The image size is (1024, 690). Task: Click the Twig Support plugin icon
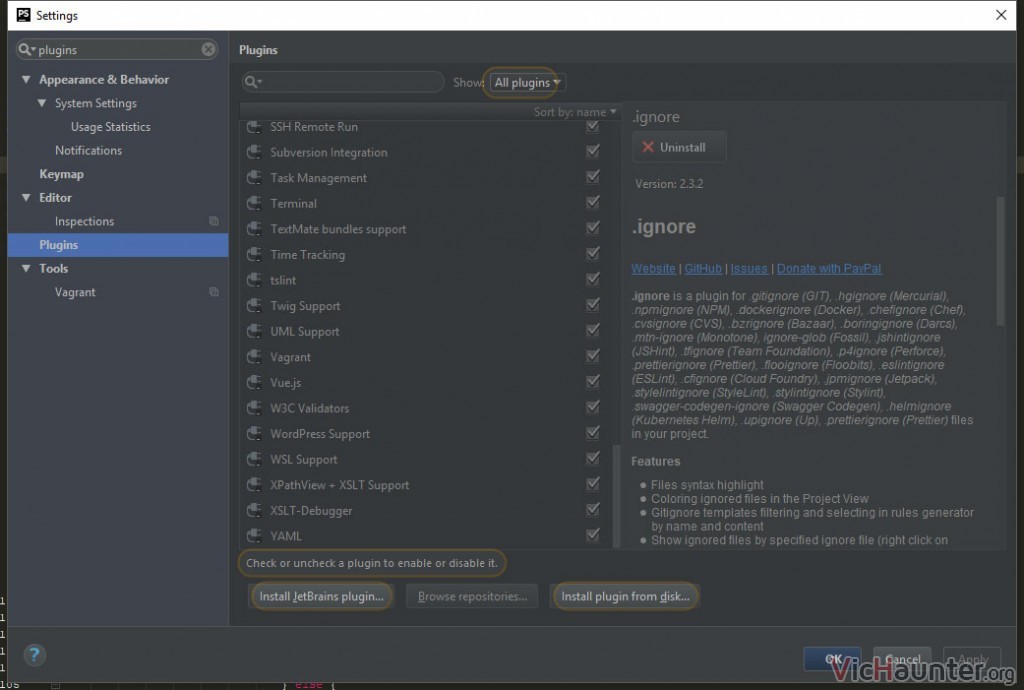tap(254, 306)
